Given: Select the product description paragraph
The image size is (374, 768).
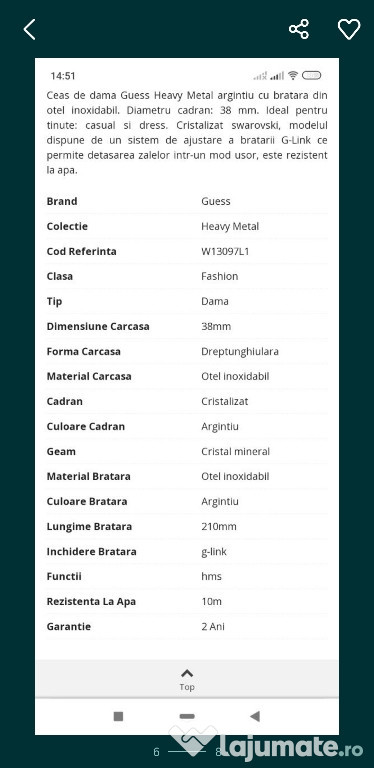Looking at the screenshot, I should [x=187, y=133].
